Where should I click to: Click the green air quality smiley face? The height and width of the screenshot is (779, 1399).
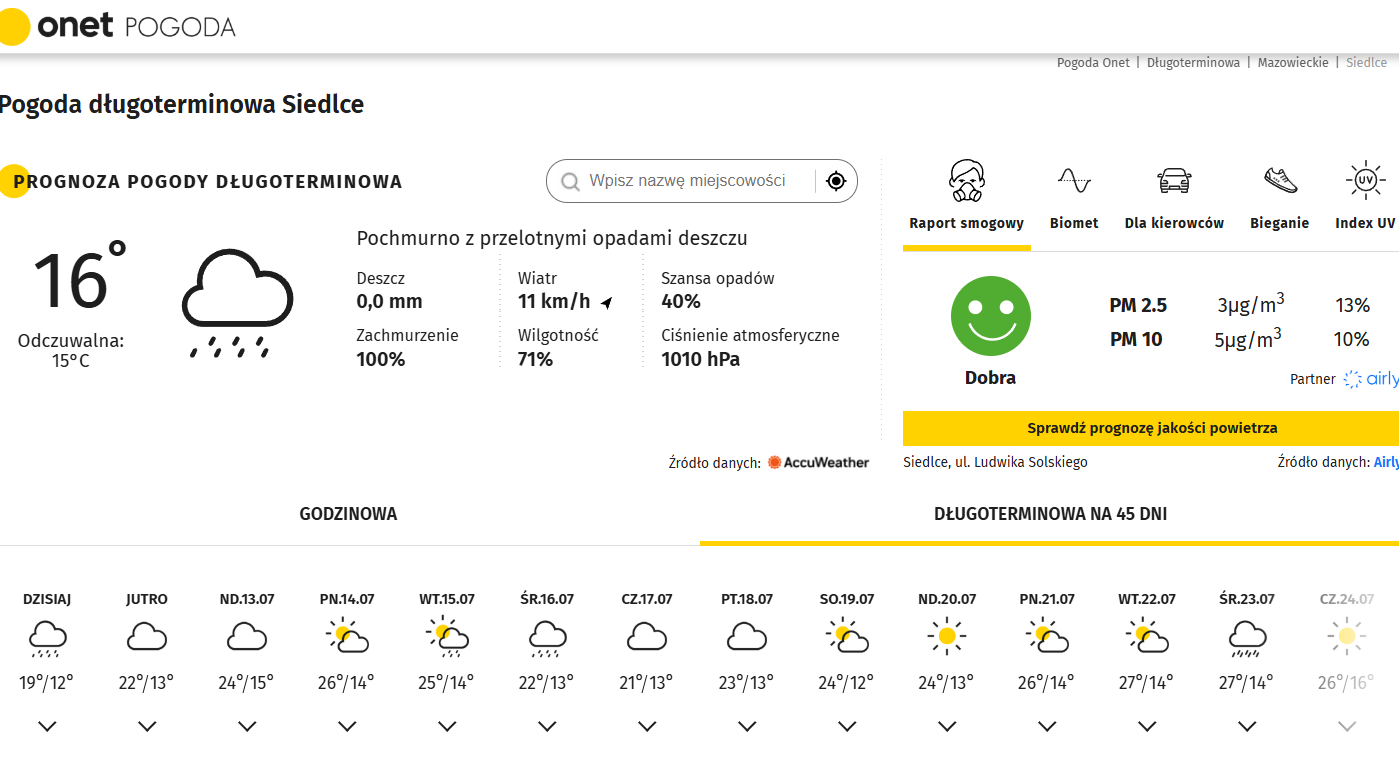click(x=990, y=316)
